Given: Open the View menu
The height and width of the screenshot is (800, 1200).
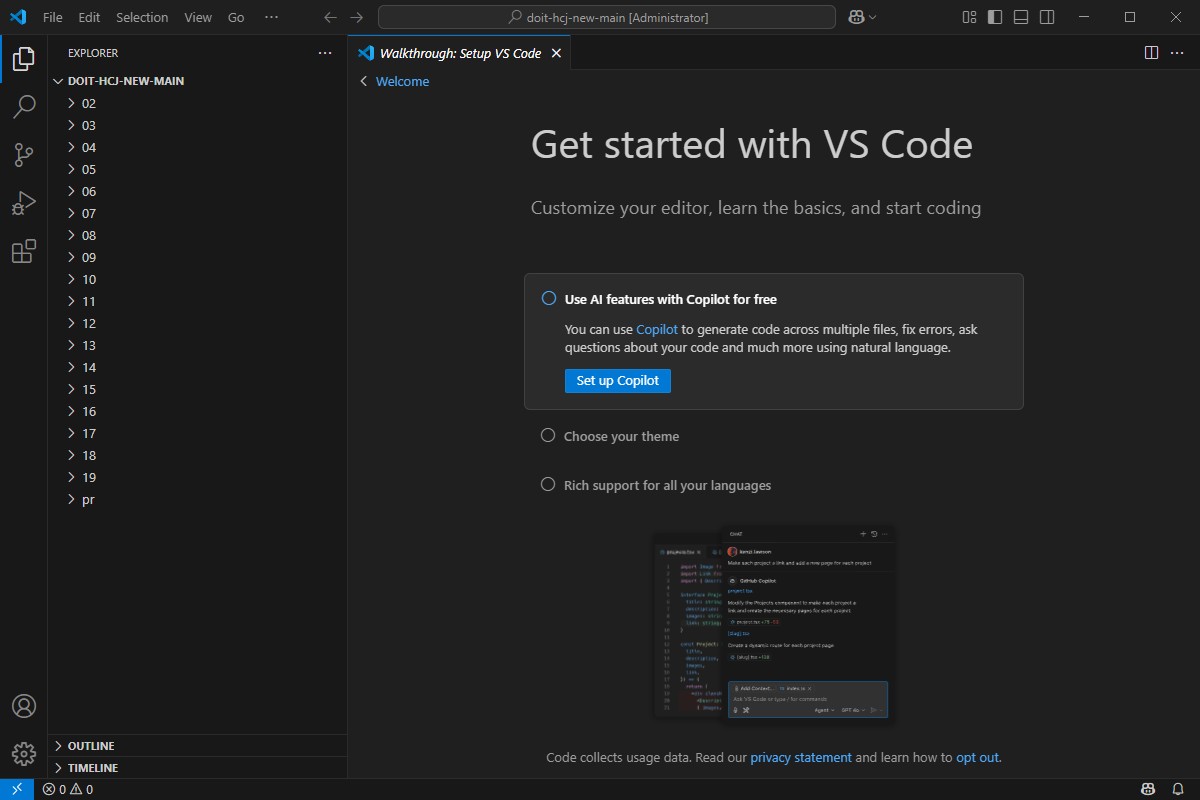Looking at the screenshot, I should click(x=198, y=17).
